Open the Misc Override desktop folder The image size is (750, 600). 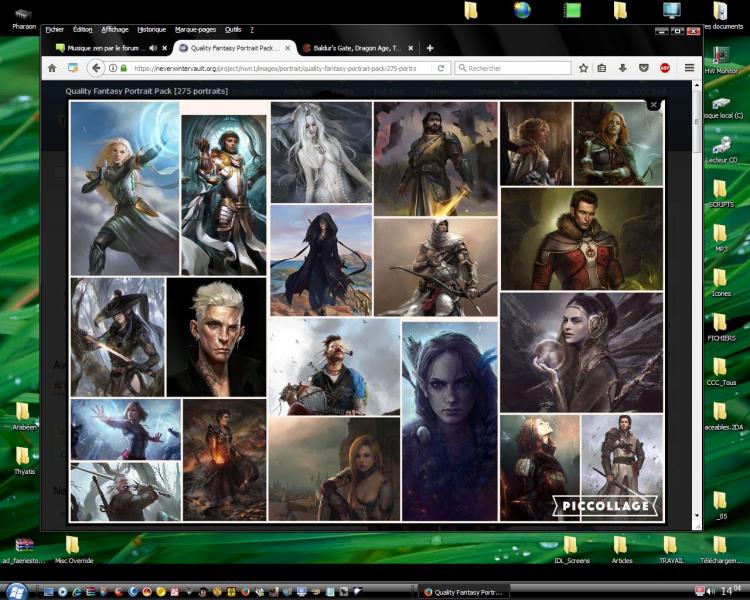(73, 549)
